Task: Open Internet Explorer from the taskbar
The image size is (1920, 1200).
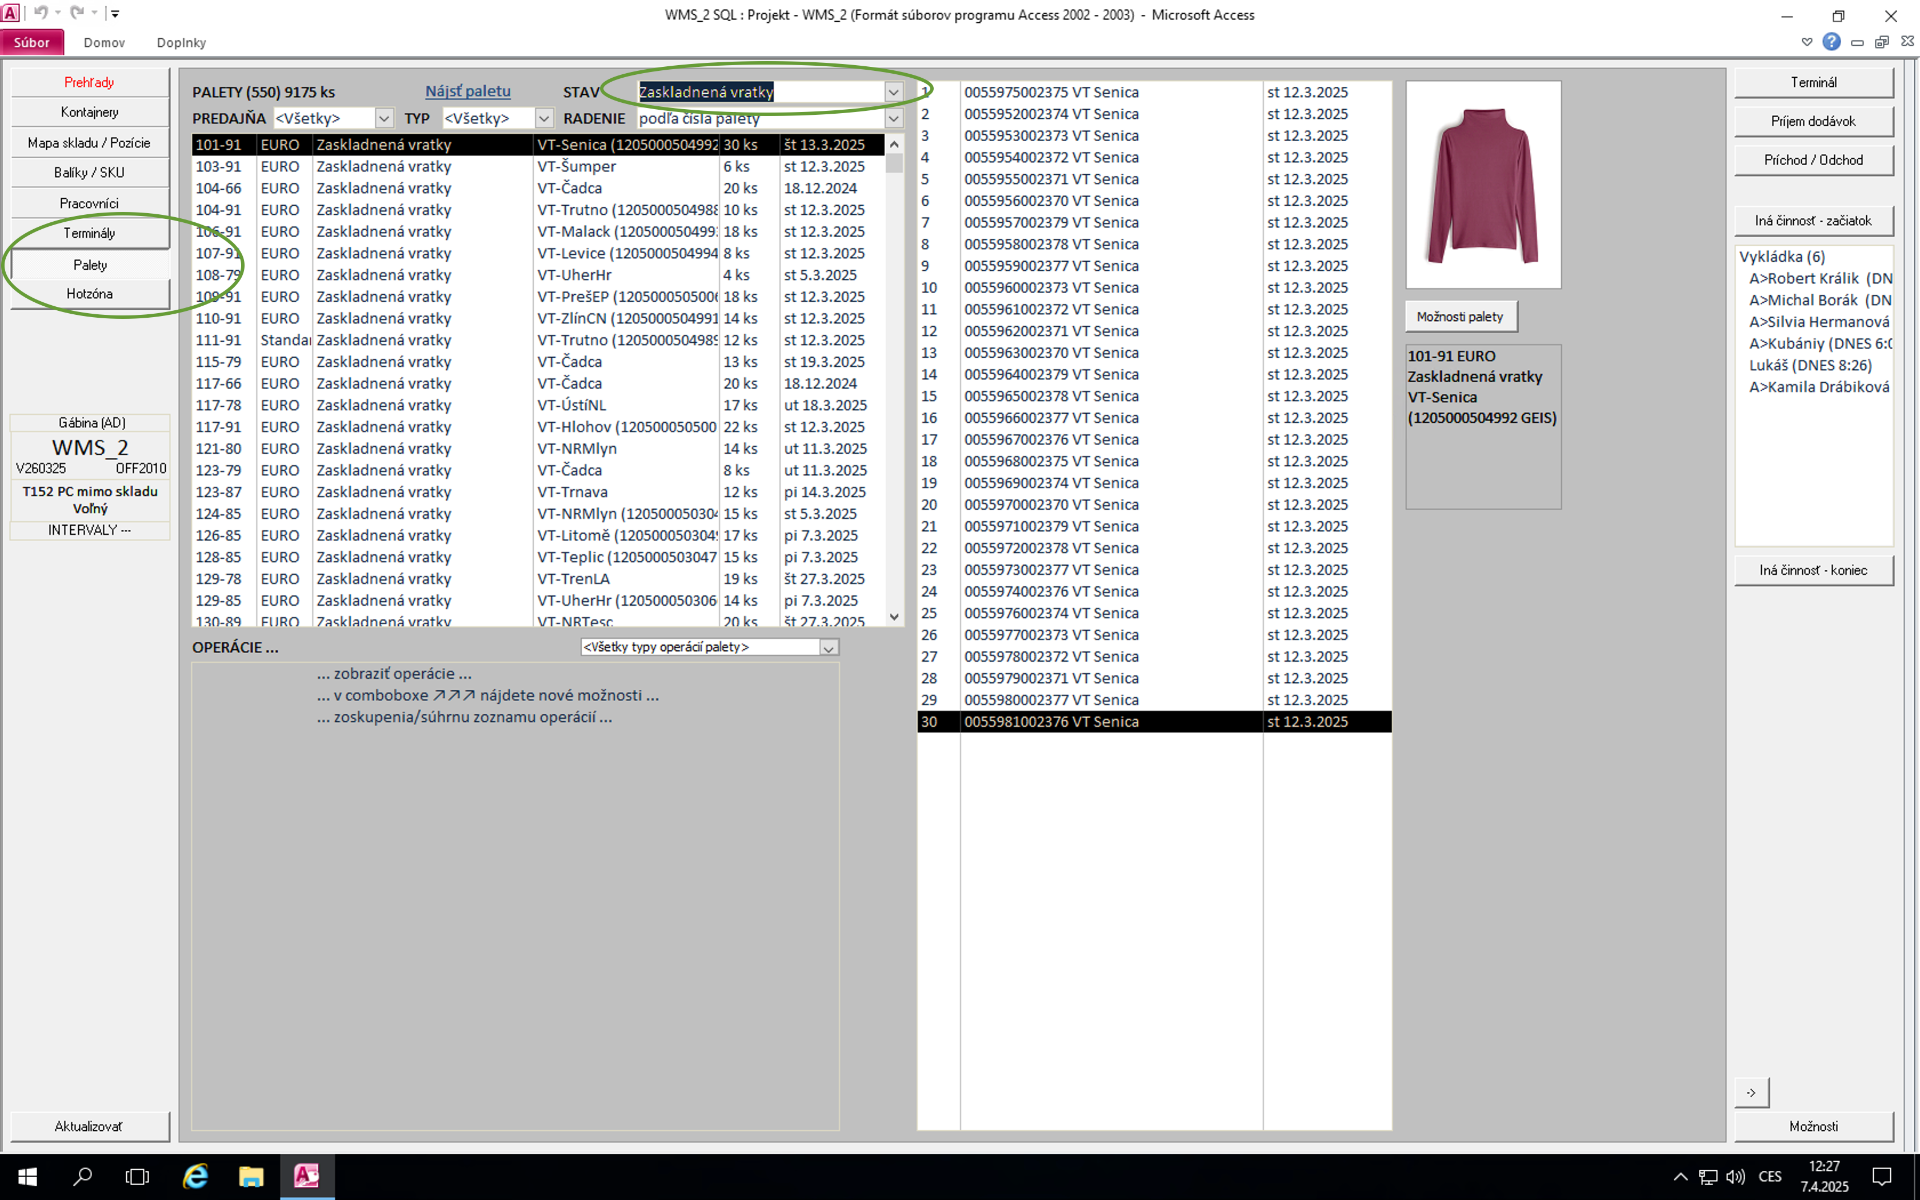Action: point(195,1177)
